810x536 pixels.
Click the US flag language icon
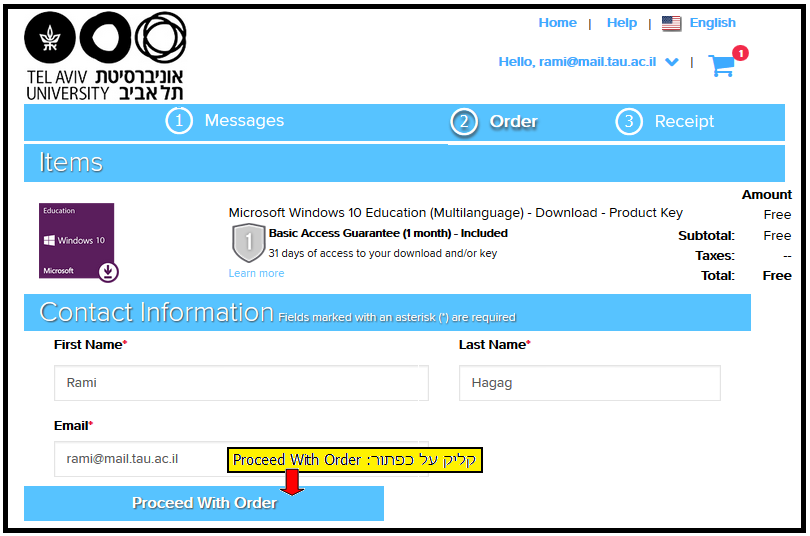pos(671,23)
